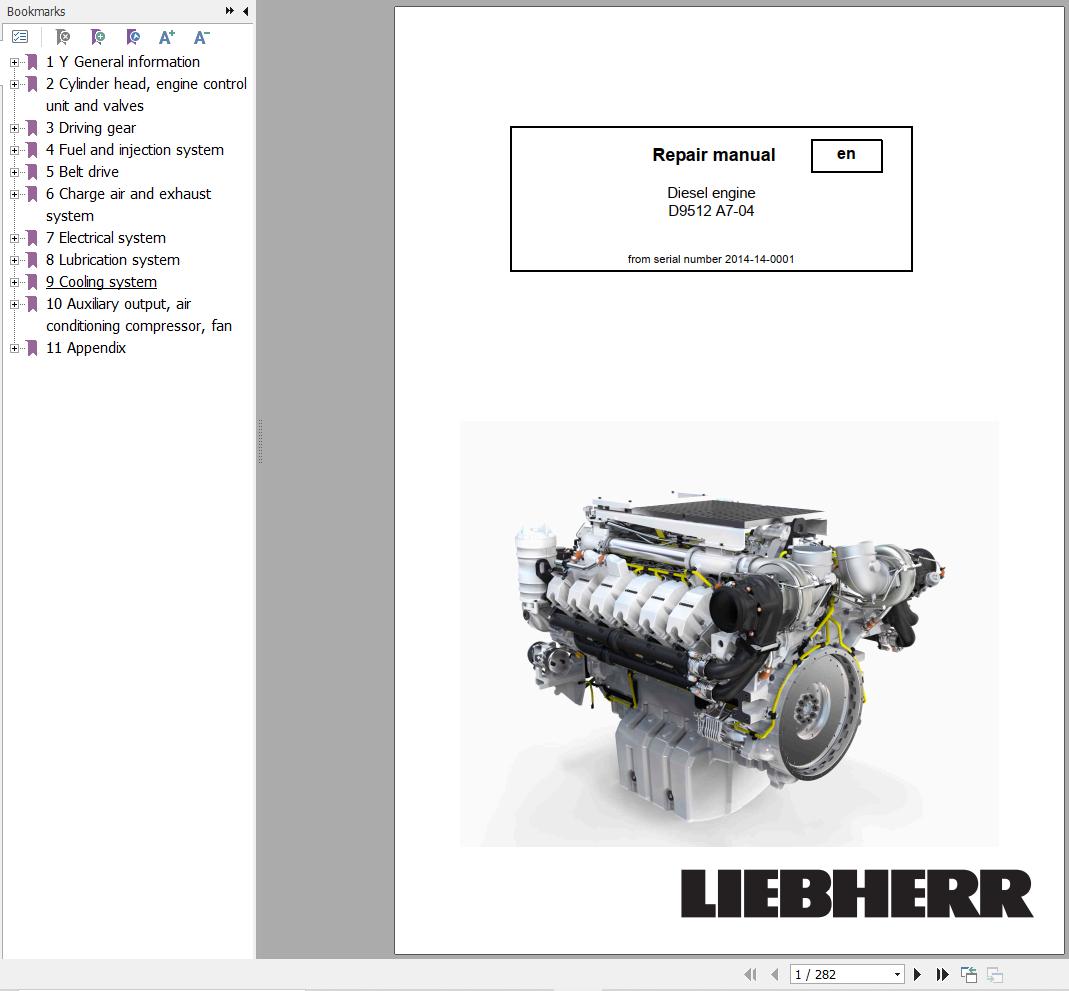Collapse the Bookmarks panel with left arrow

coord(245,11)
